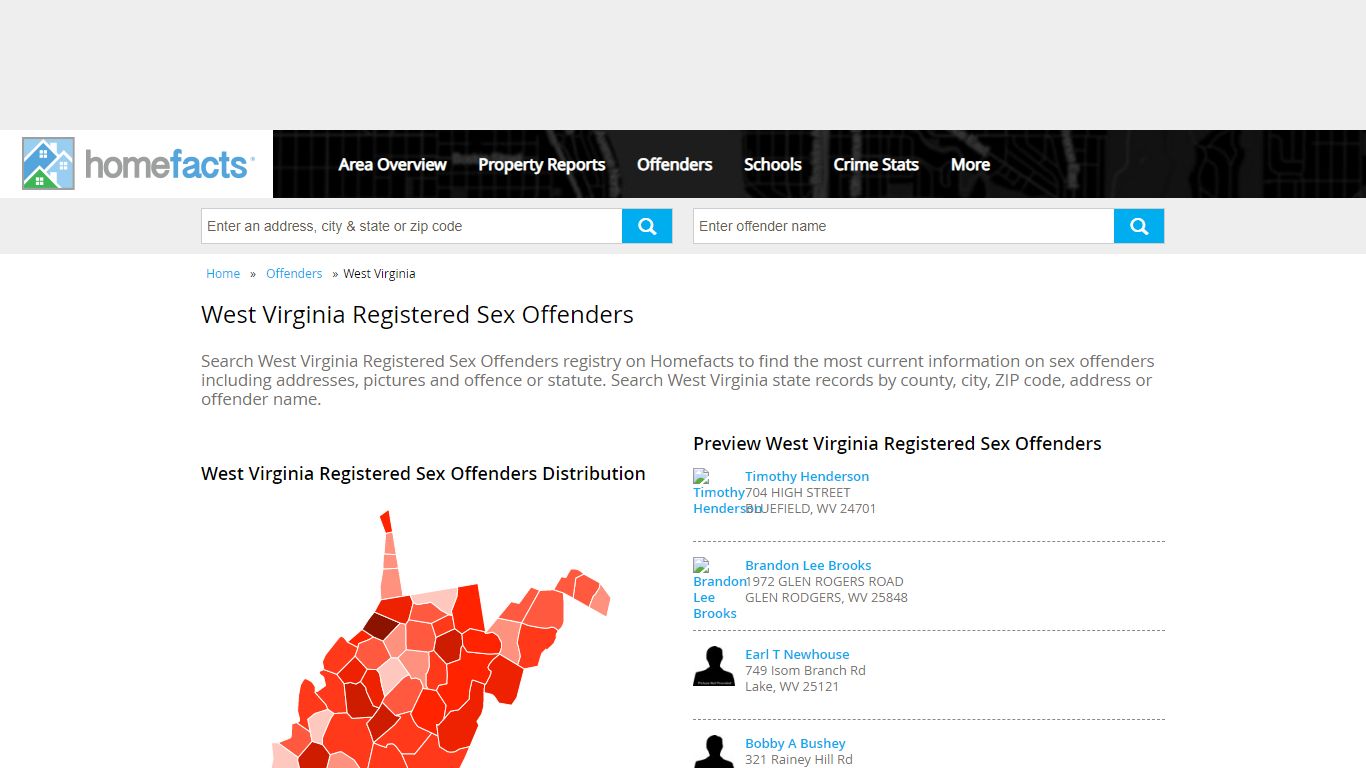This screenshot has height=768, width=1366.
Task: Open Earl T Newhouse offender profile link
Action: tap(797, 654)
